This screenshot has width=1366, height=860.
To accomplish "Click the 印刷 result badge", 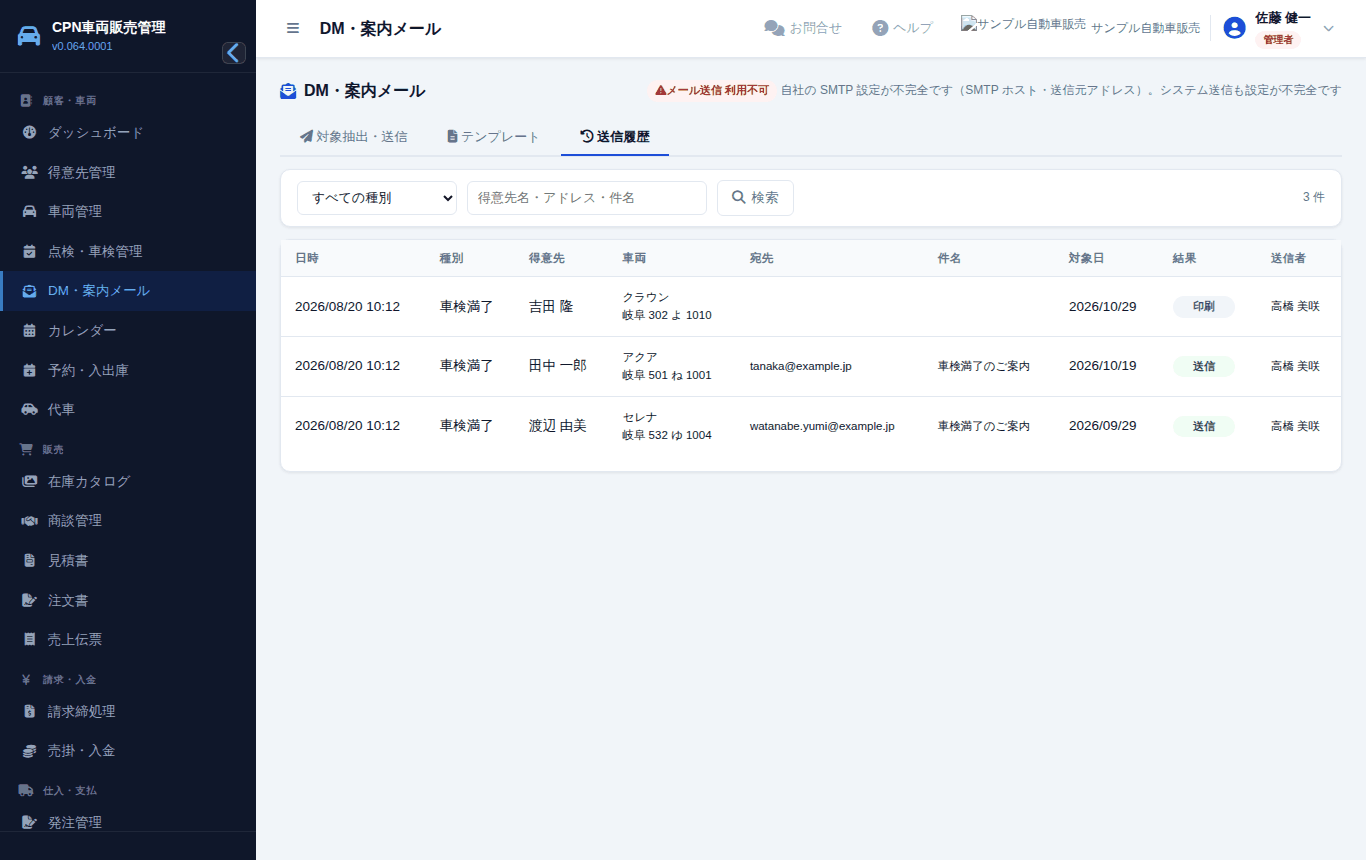I will [1204, 306].
